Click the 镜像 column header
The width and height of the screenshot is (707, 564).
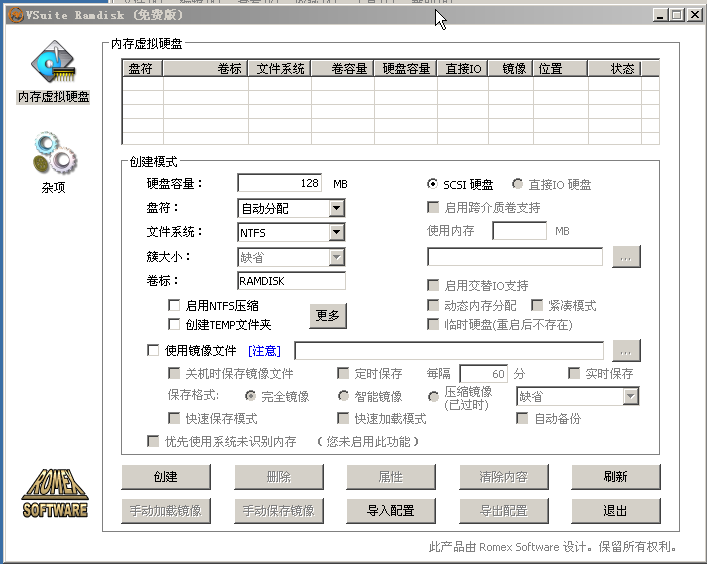click(x=510, y=69)
